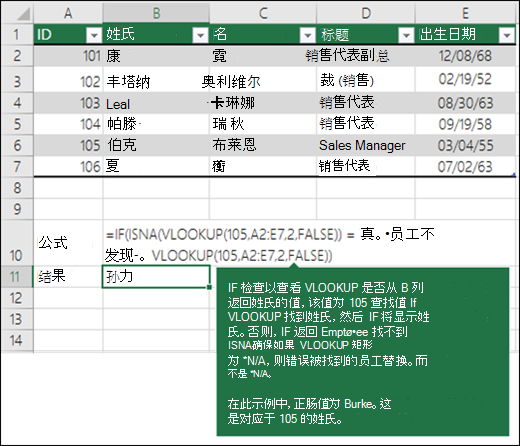The image size is (520, 446).
Task: Click cell with ID 103
Action: pos(68,103)
